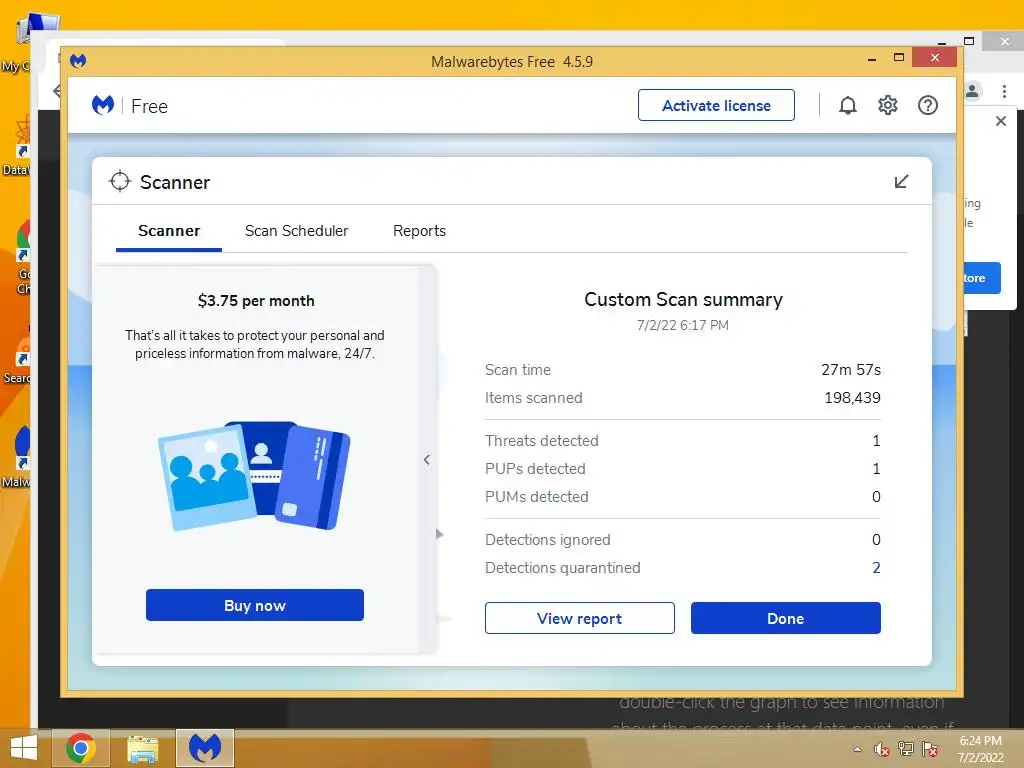
Task: Click View report button
Action: 579,618
